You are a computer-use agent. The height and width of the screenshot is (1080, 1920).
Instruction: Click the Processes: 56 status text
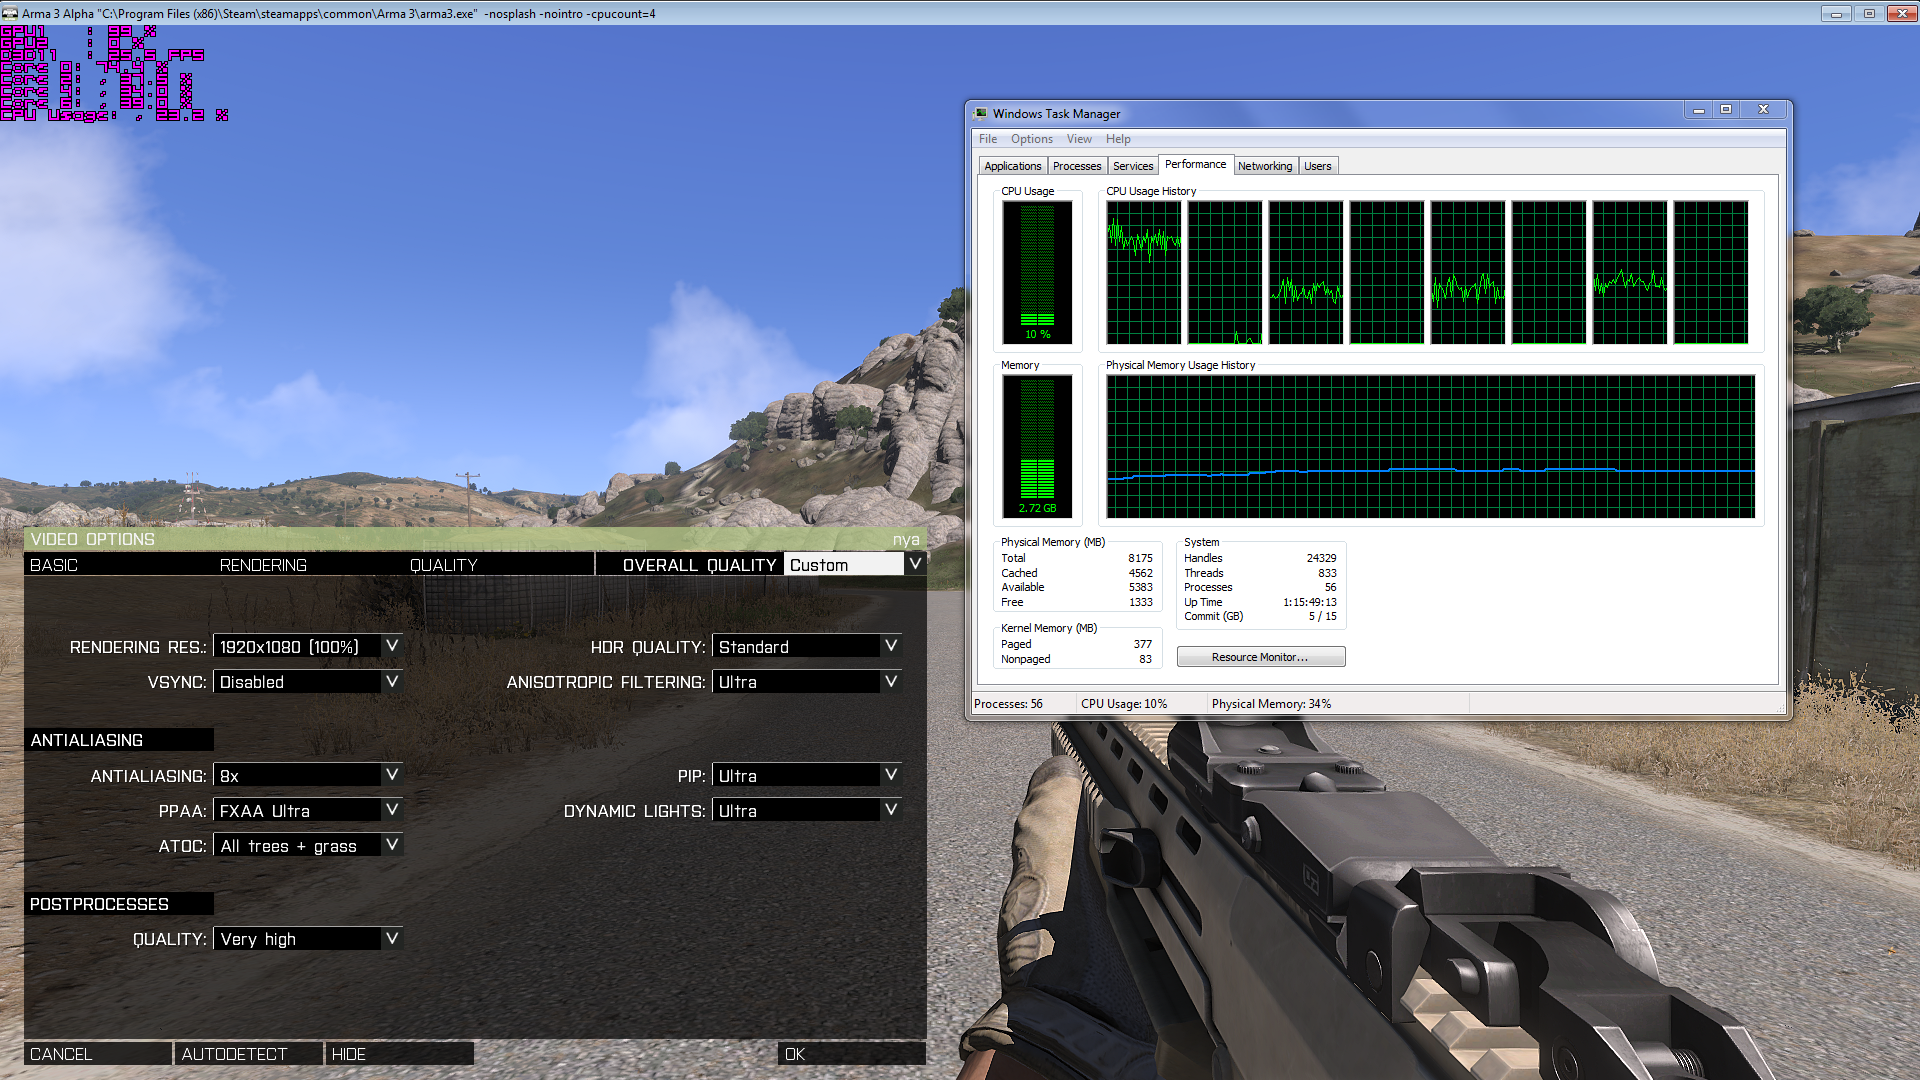[x=1008, y=704]
